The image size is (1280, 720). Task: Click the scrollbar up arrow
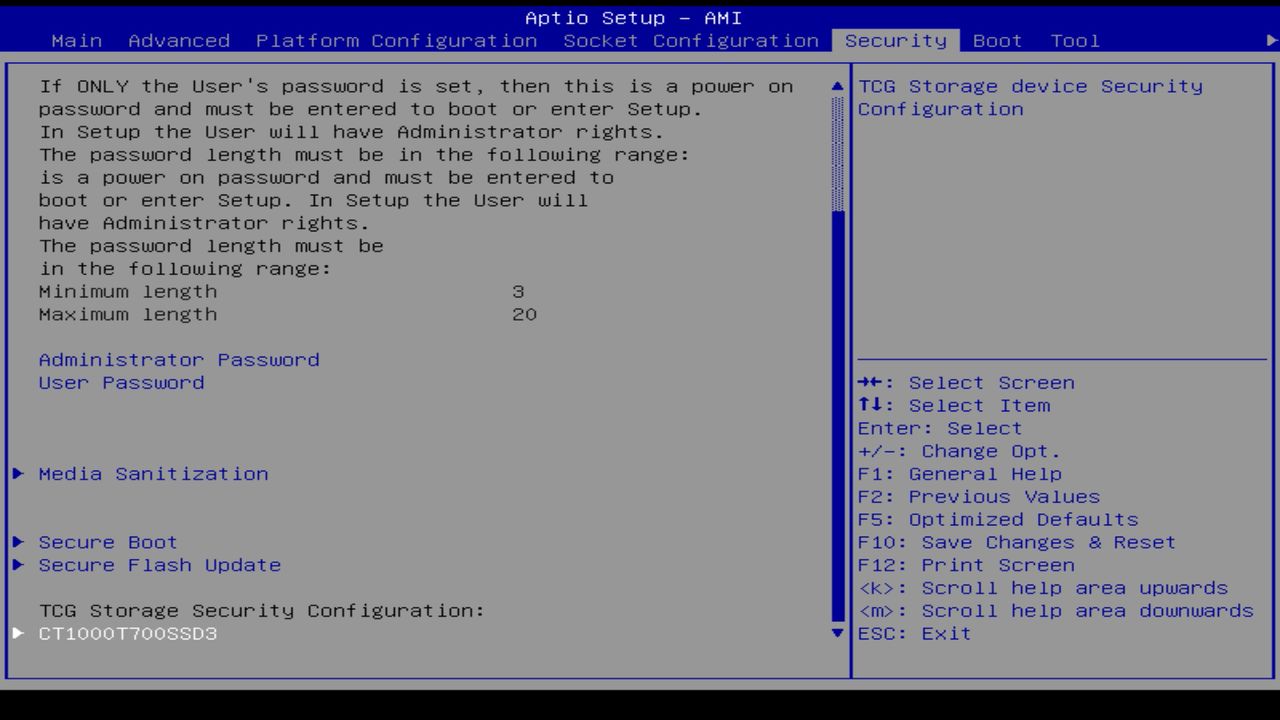point(836,86)
